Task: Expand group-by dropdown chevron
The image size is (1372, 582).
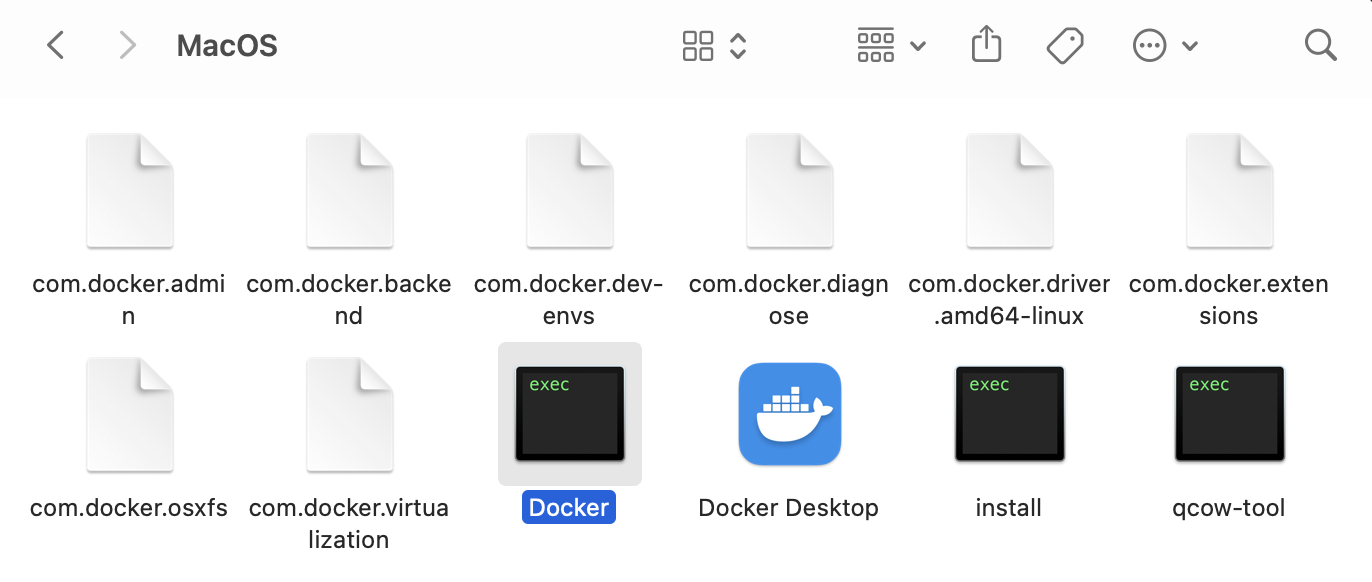Action: [918, 46]
